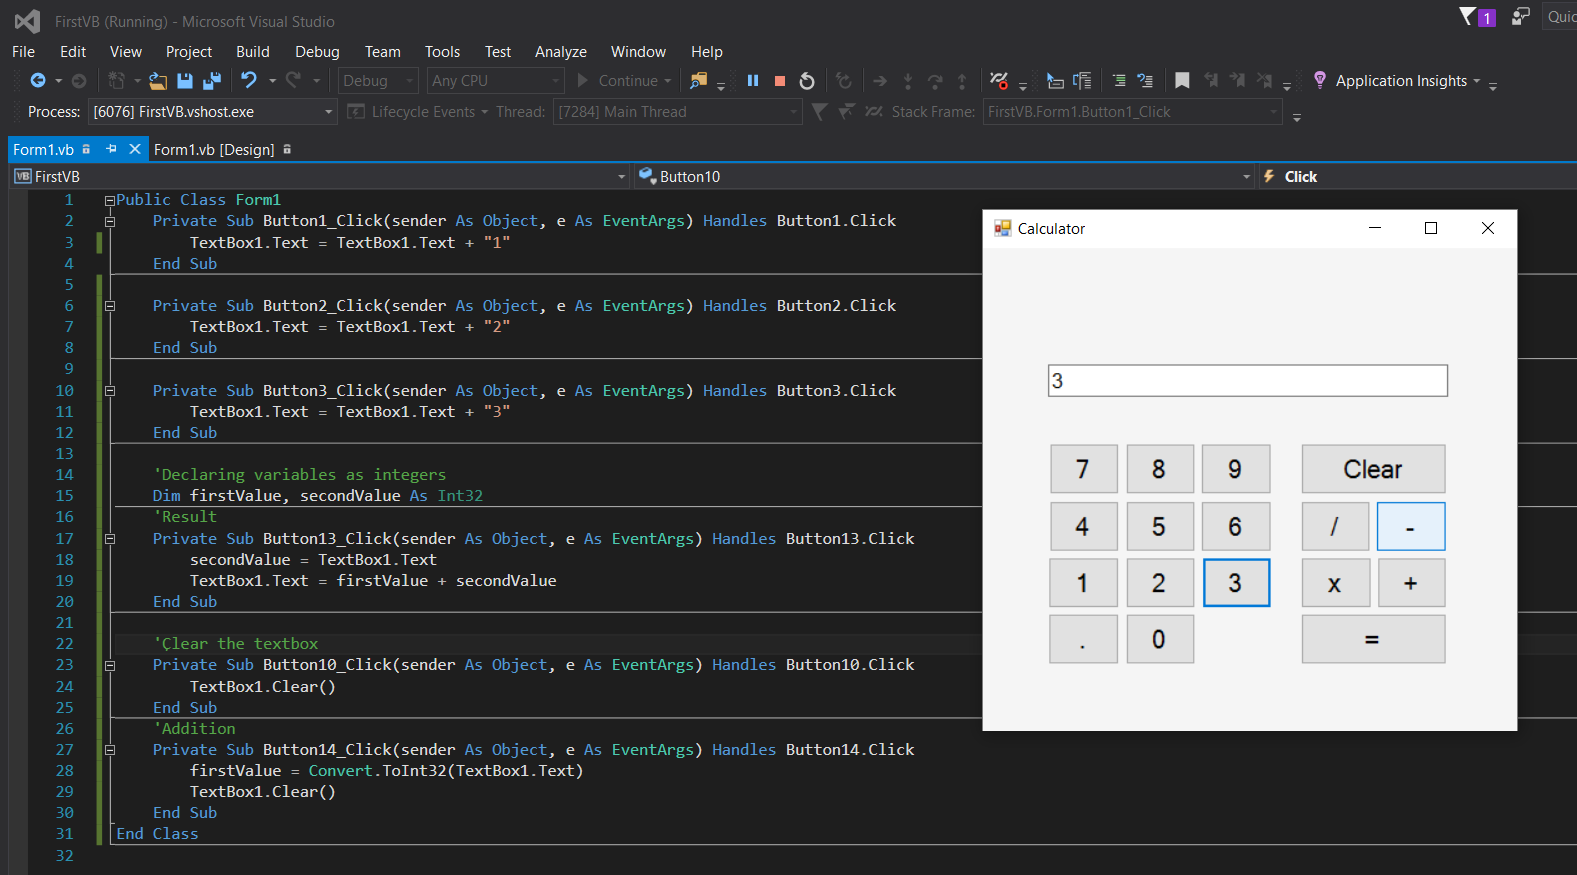Open the File menu

click(x=23, y=52)
